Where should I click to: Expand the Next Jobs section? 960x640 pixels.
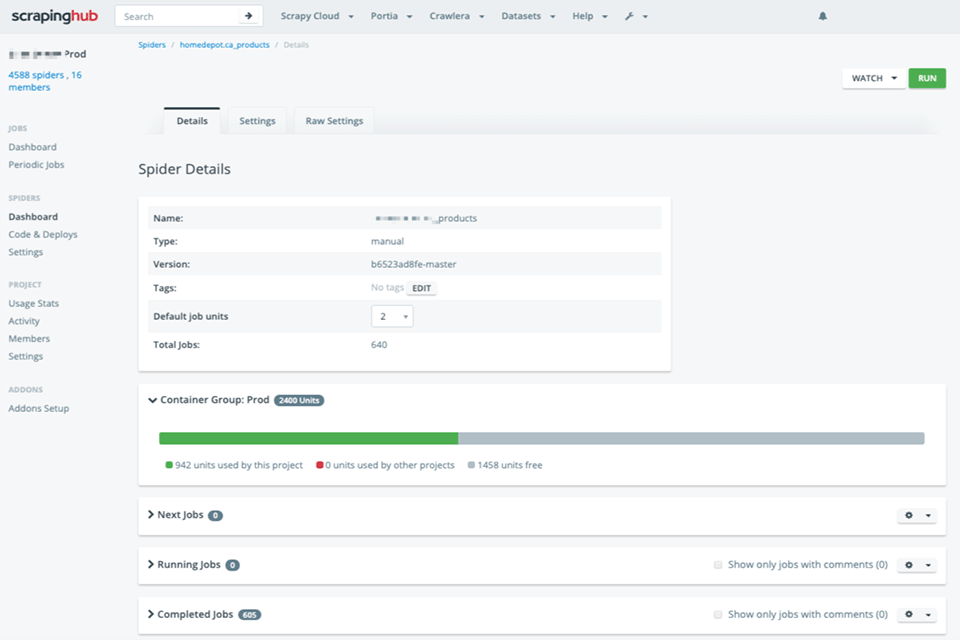tap(151, 514)
